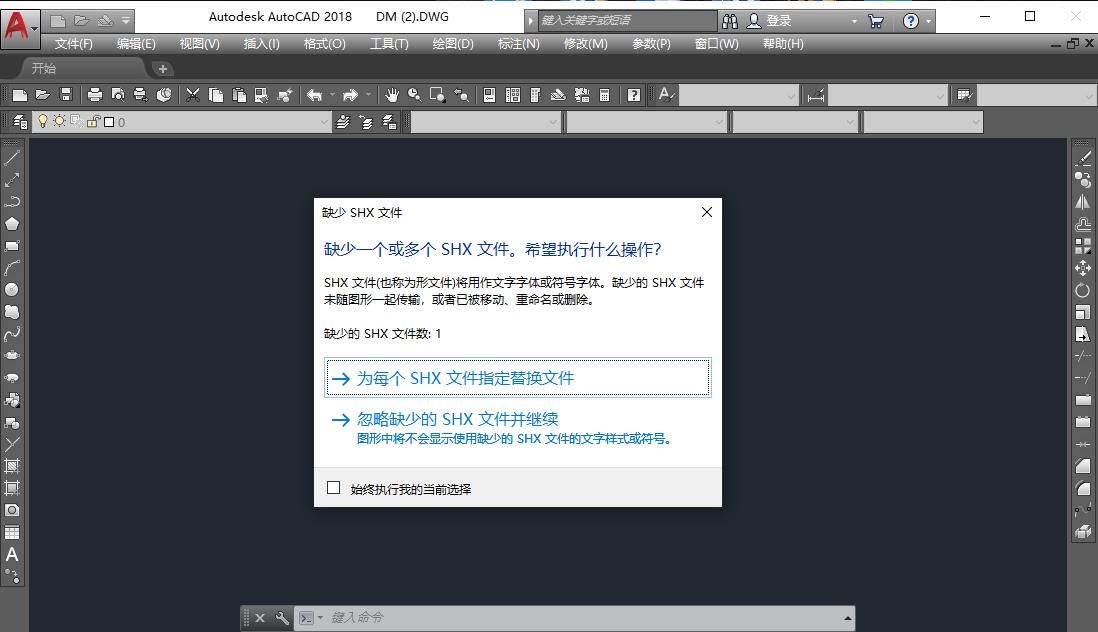Select the Circle drawing tool

12,288
